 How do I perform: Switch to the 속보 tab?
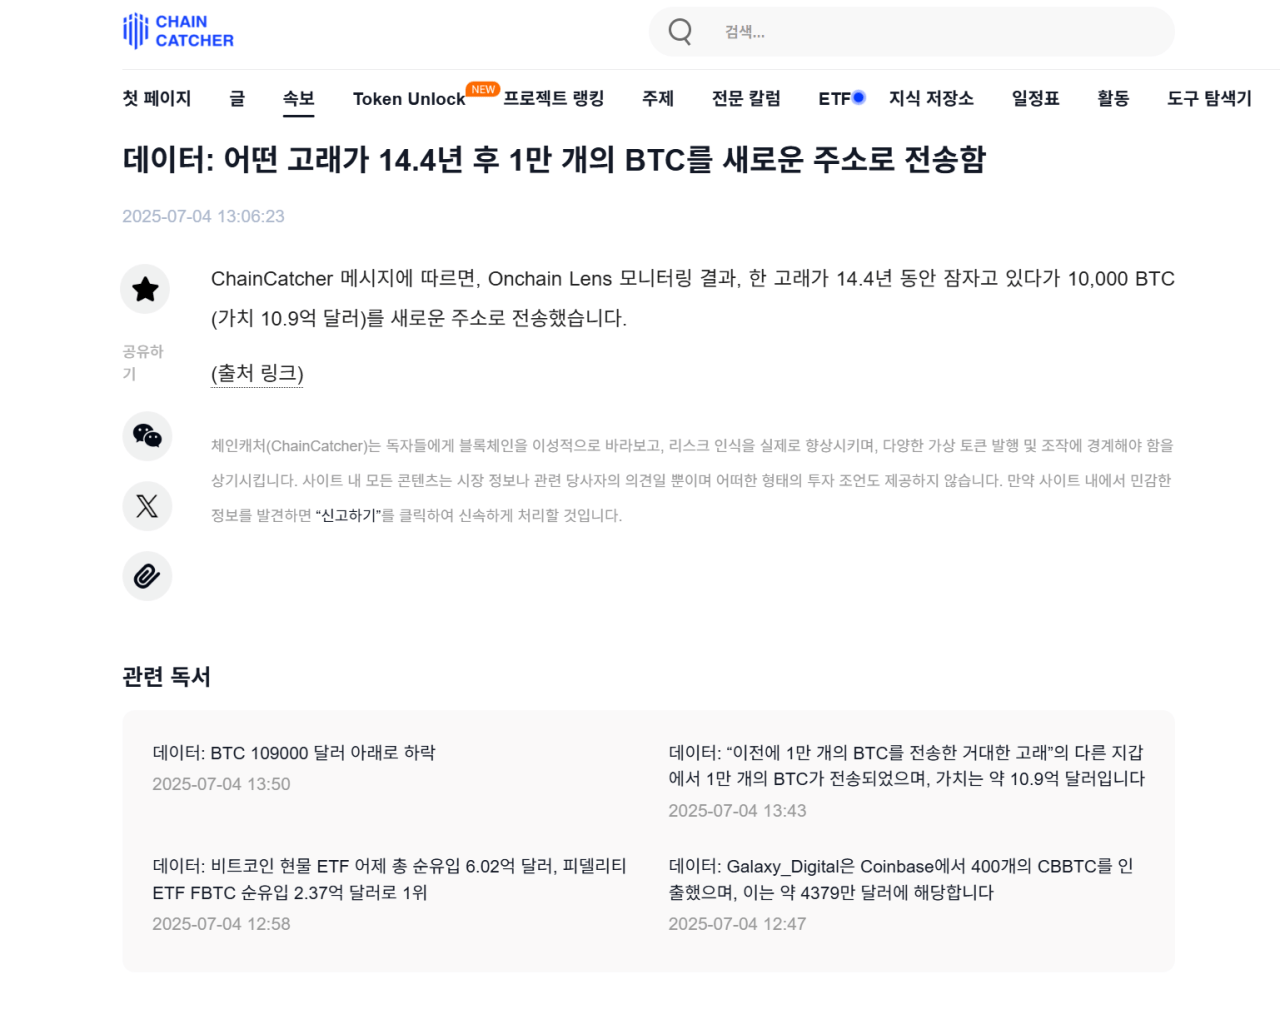point(298,98)
